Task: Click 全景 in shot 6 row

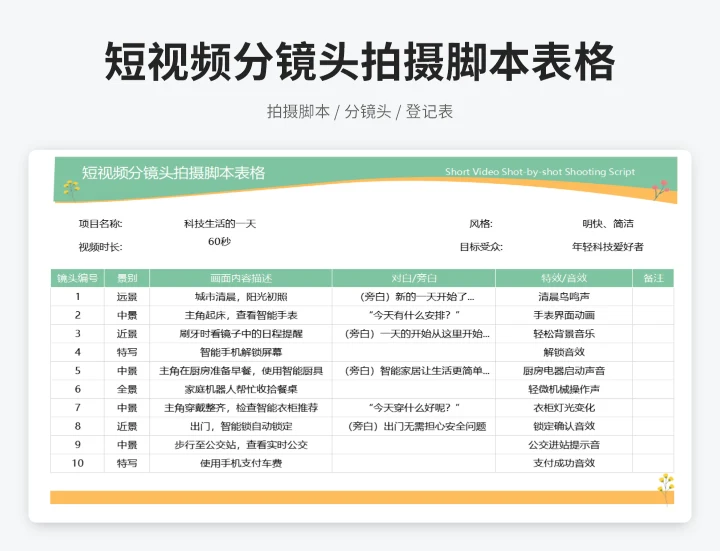Action: pyautogui.click(x=127, y=389)
